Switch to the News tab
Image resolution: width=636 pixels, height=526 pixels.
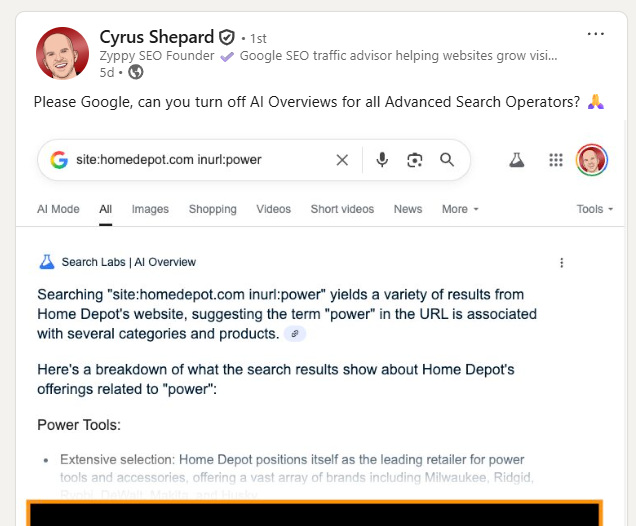pyautogui.click(x=408, y=209)
